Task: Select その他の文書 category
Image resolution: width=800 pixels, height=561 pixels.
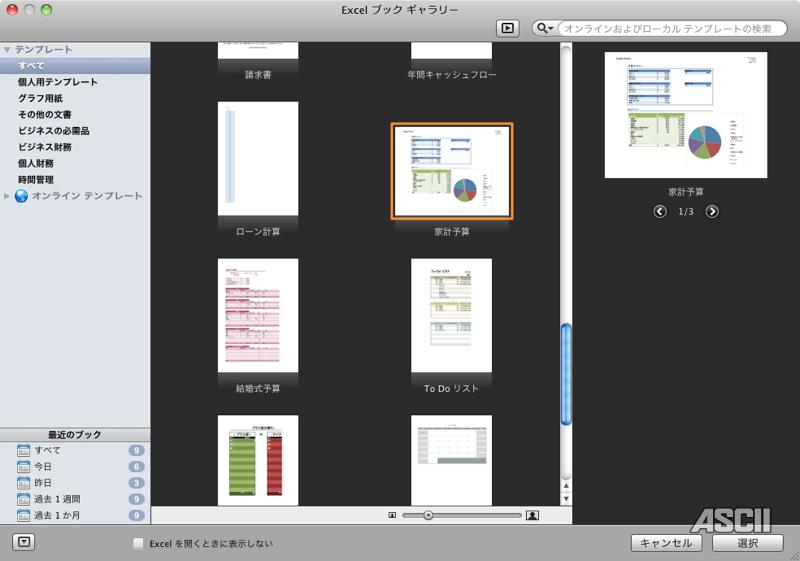Action: point(75,115)
